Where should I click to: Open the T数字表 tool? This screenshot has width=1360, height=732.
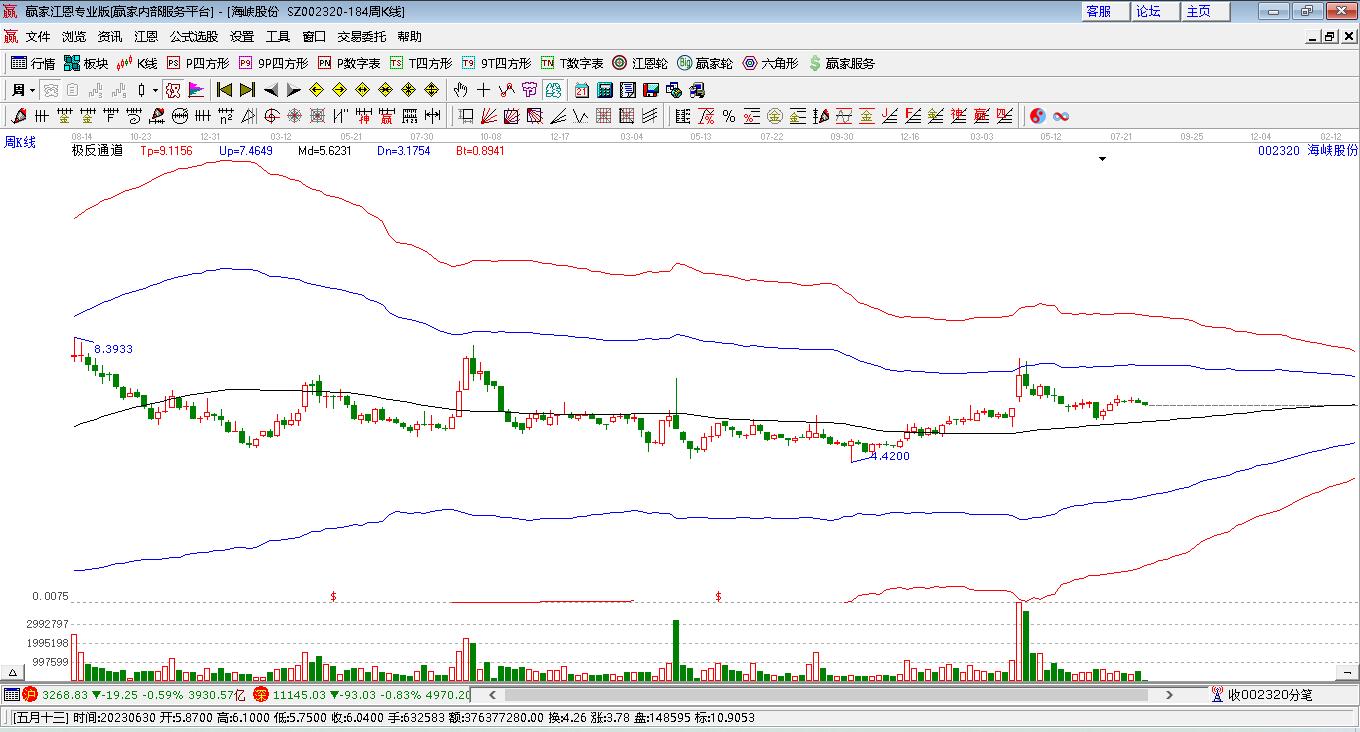tap(572, 63)
